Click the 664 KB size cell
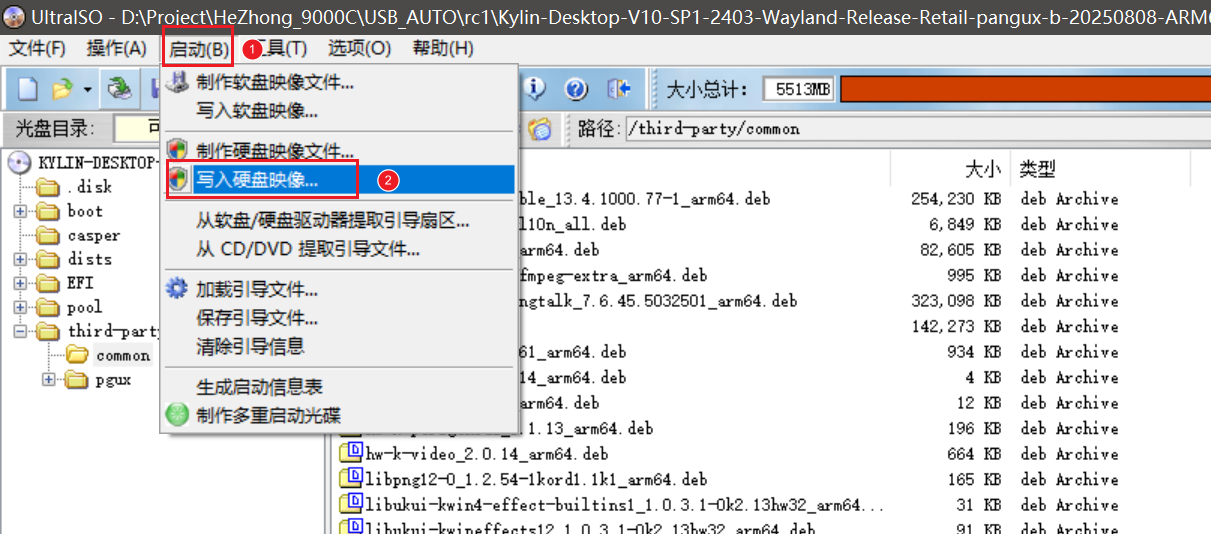This screenshot has height=534, width=1211. [x=973, y=454]
